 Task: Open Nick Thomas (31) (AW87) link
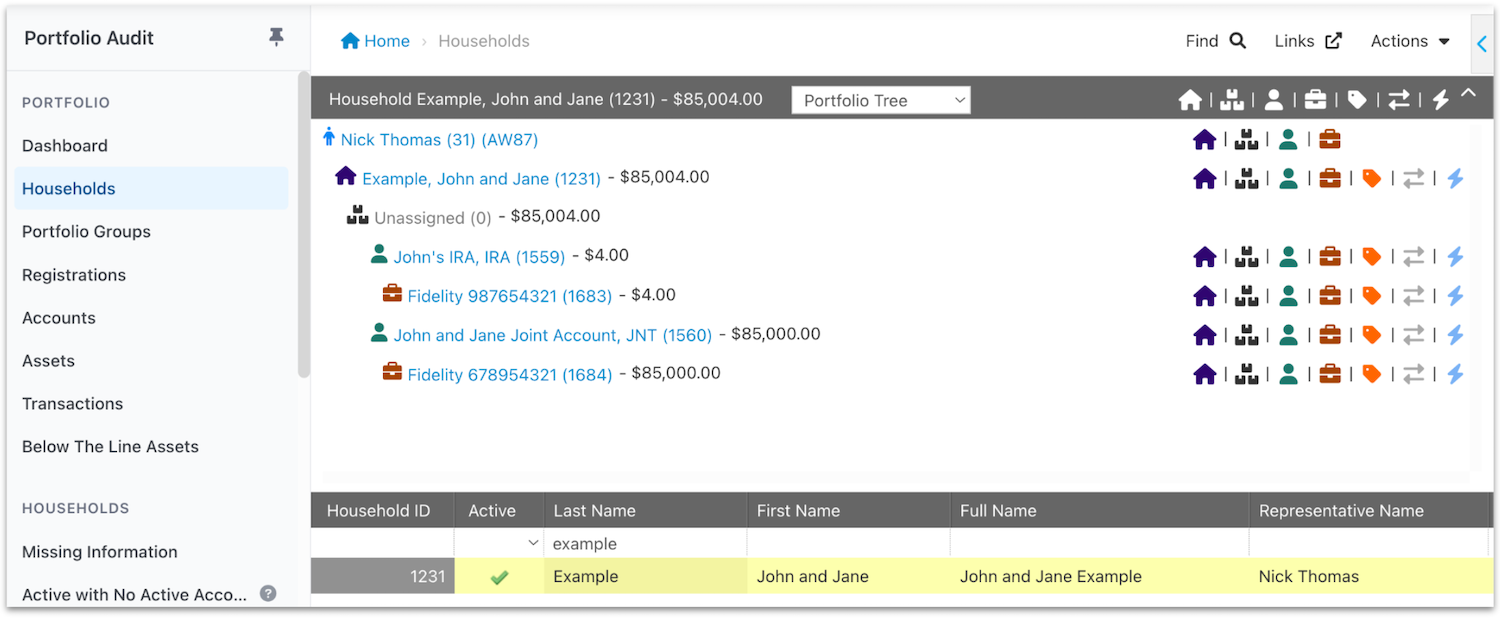pos(439,140)
